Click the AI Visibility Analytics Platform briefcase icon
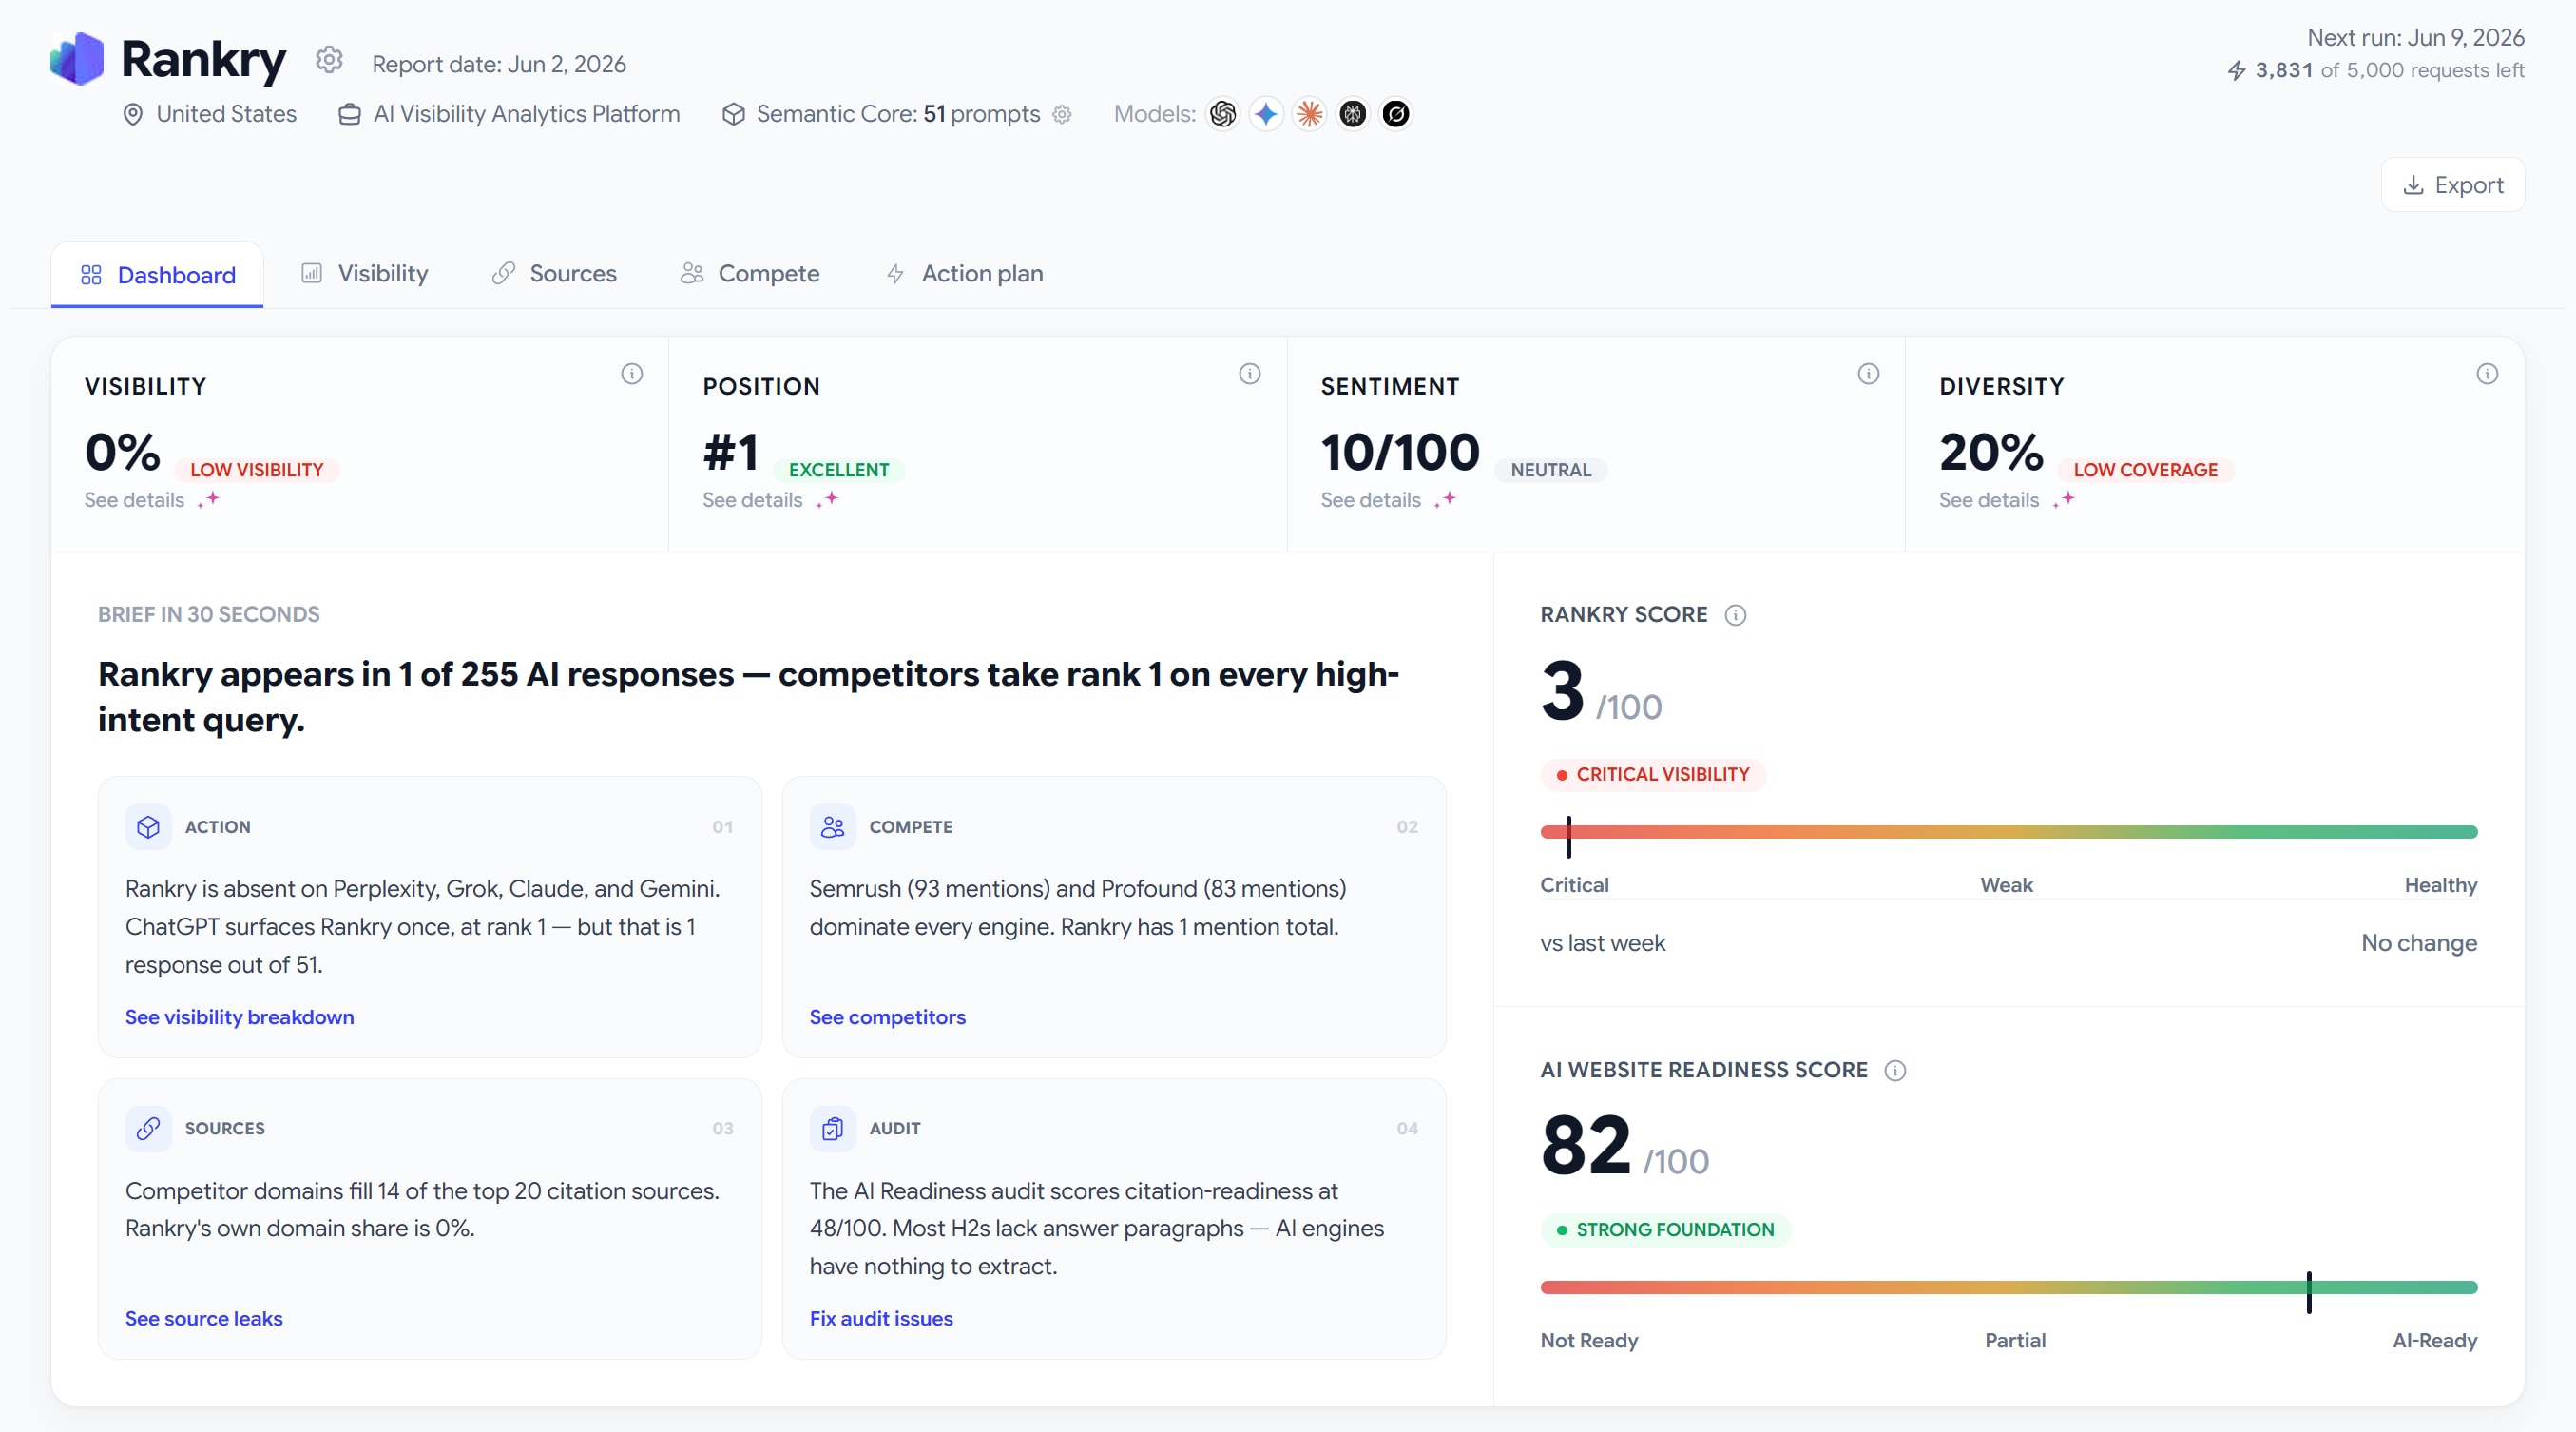 [x=349, y=114]
